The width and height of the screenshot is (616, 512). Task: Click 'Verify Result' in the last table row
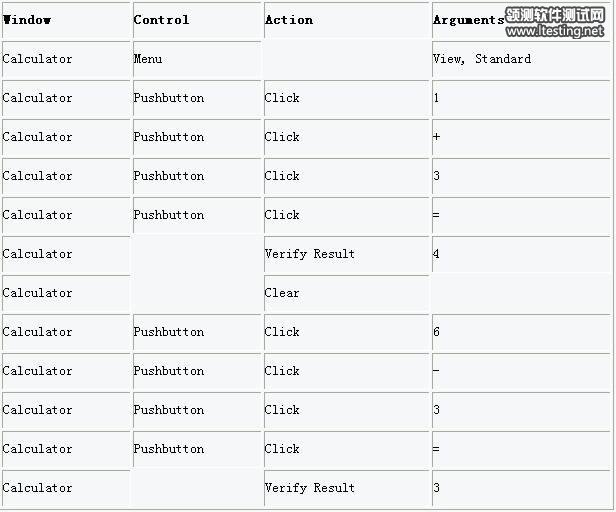310,488
